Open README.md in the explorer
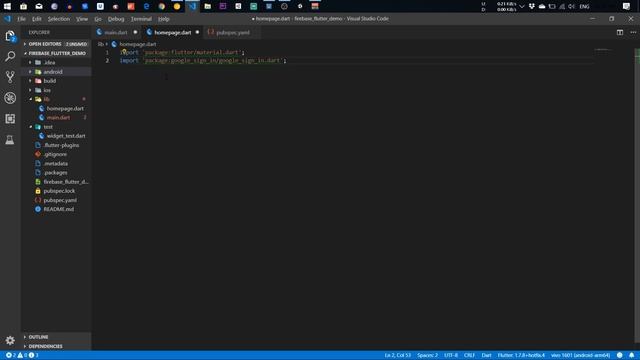The image size is (640, 360). 58,209
